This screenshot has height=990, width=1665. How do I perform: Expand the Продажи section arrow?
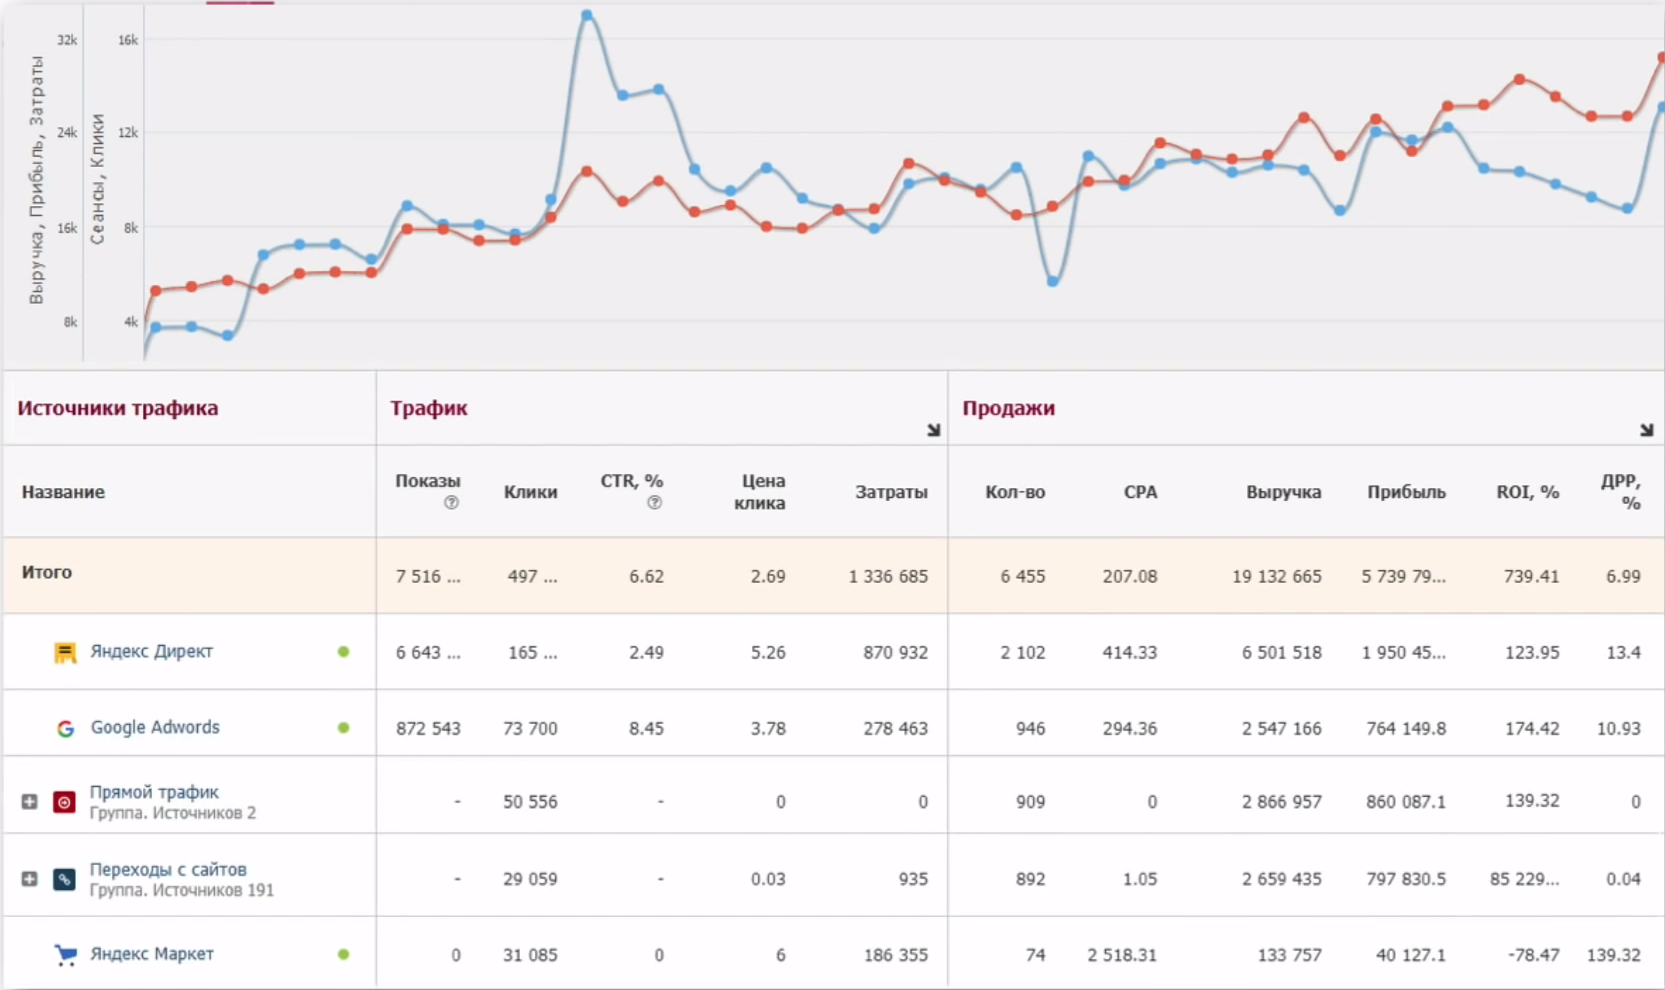(x=1646, y=430)
